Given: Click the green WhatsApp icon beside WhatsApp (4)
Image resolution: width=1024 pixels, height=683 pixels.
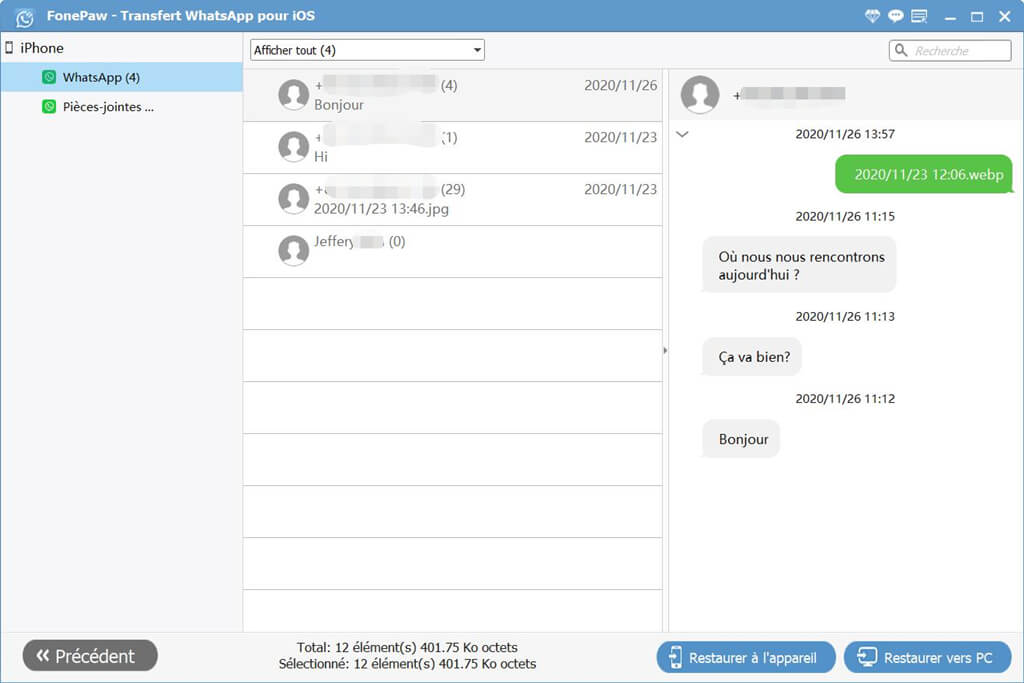Looking at the screenshot, I should click(49, 77).
